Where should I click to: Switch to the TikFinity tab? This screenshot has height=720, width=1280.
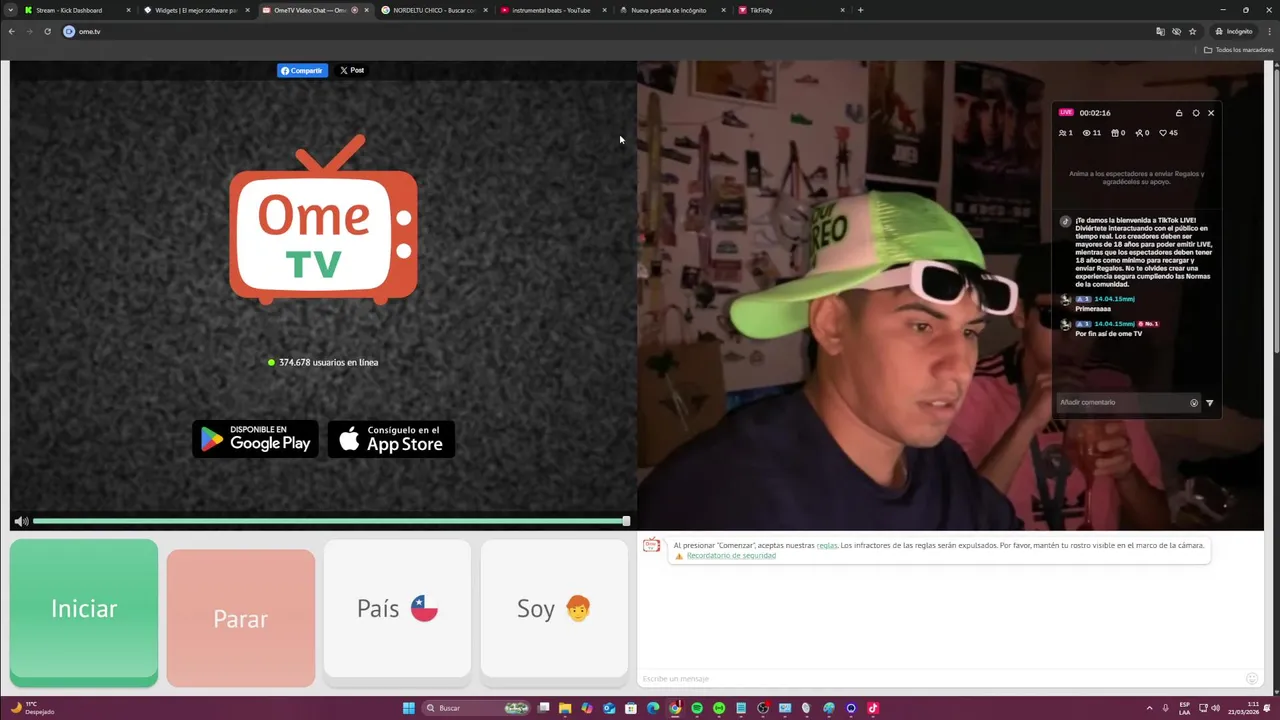click(x=790, y=10)
